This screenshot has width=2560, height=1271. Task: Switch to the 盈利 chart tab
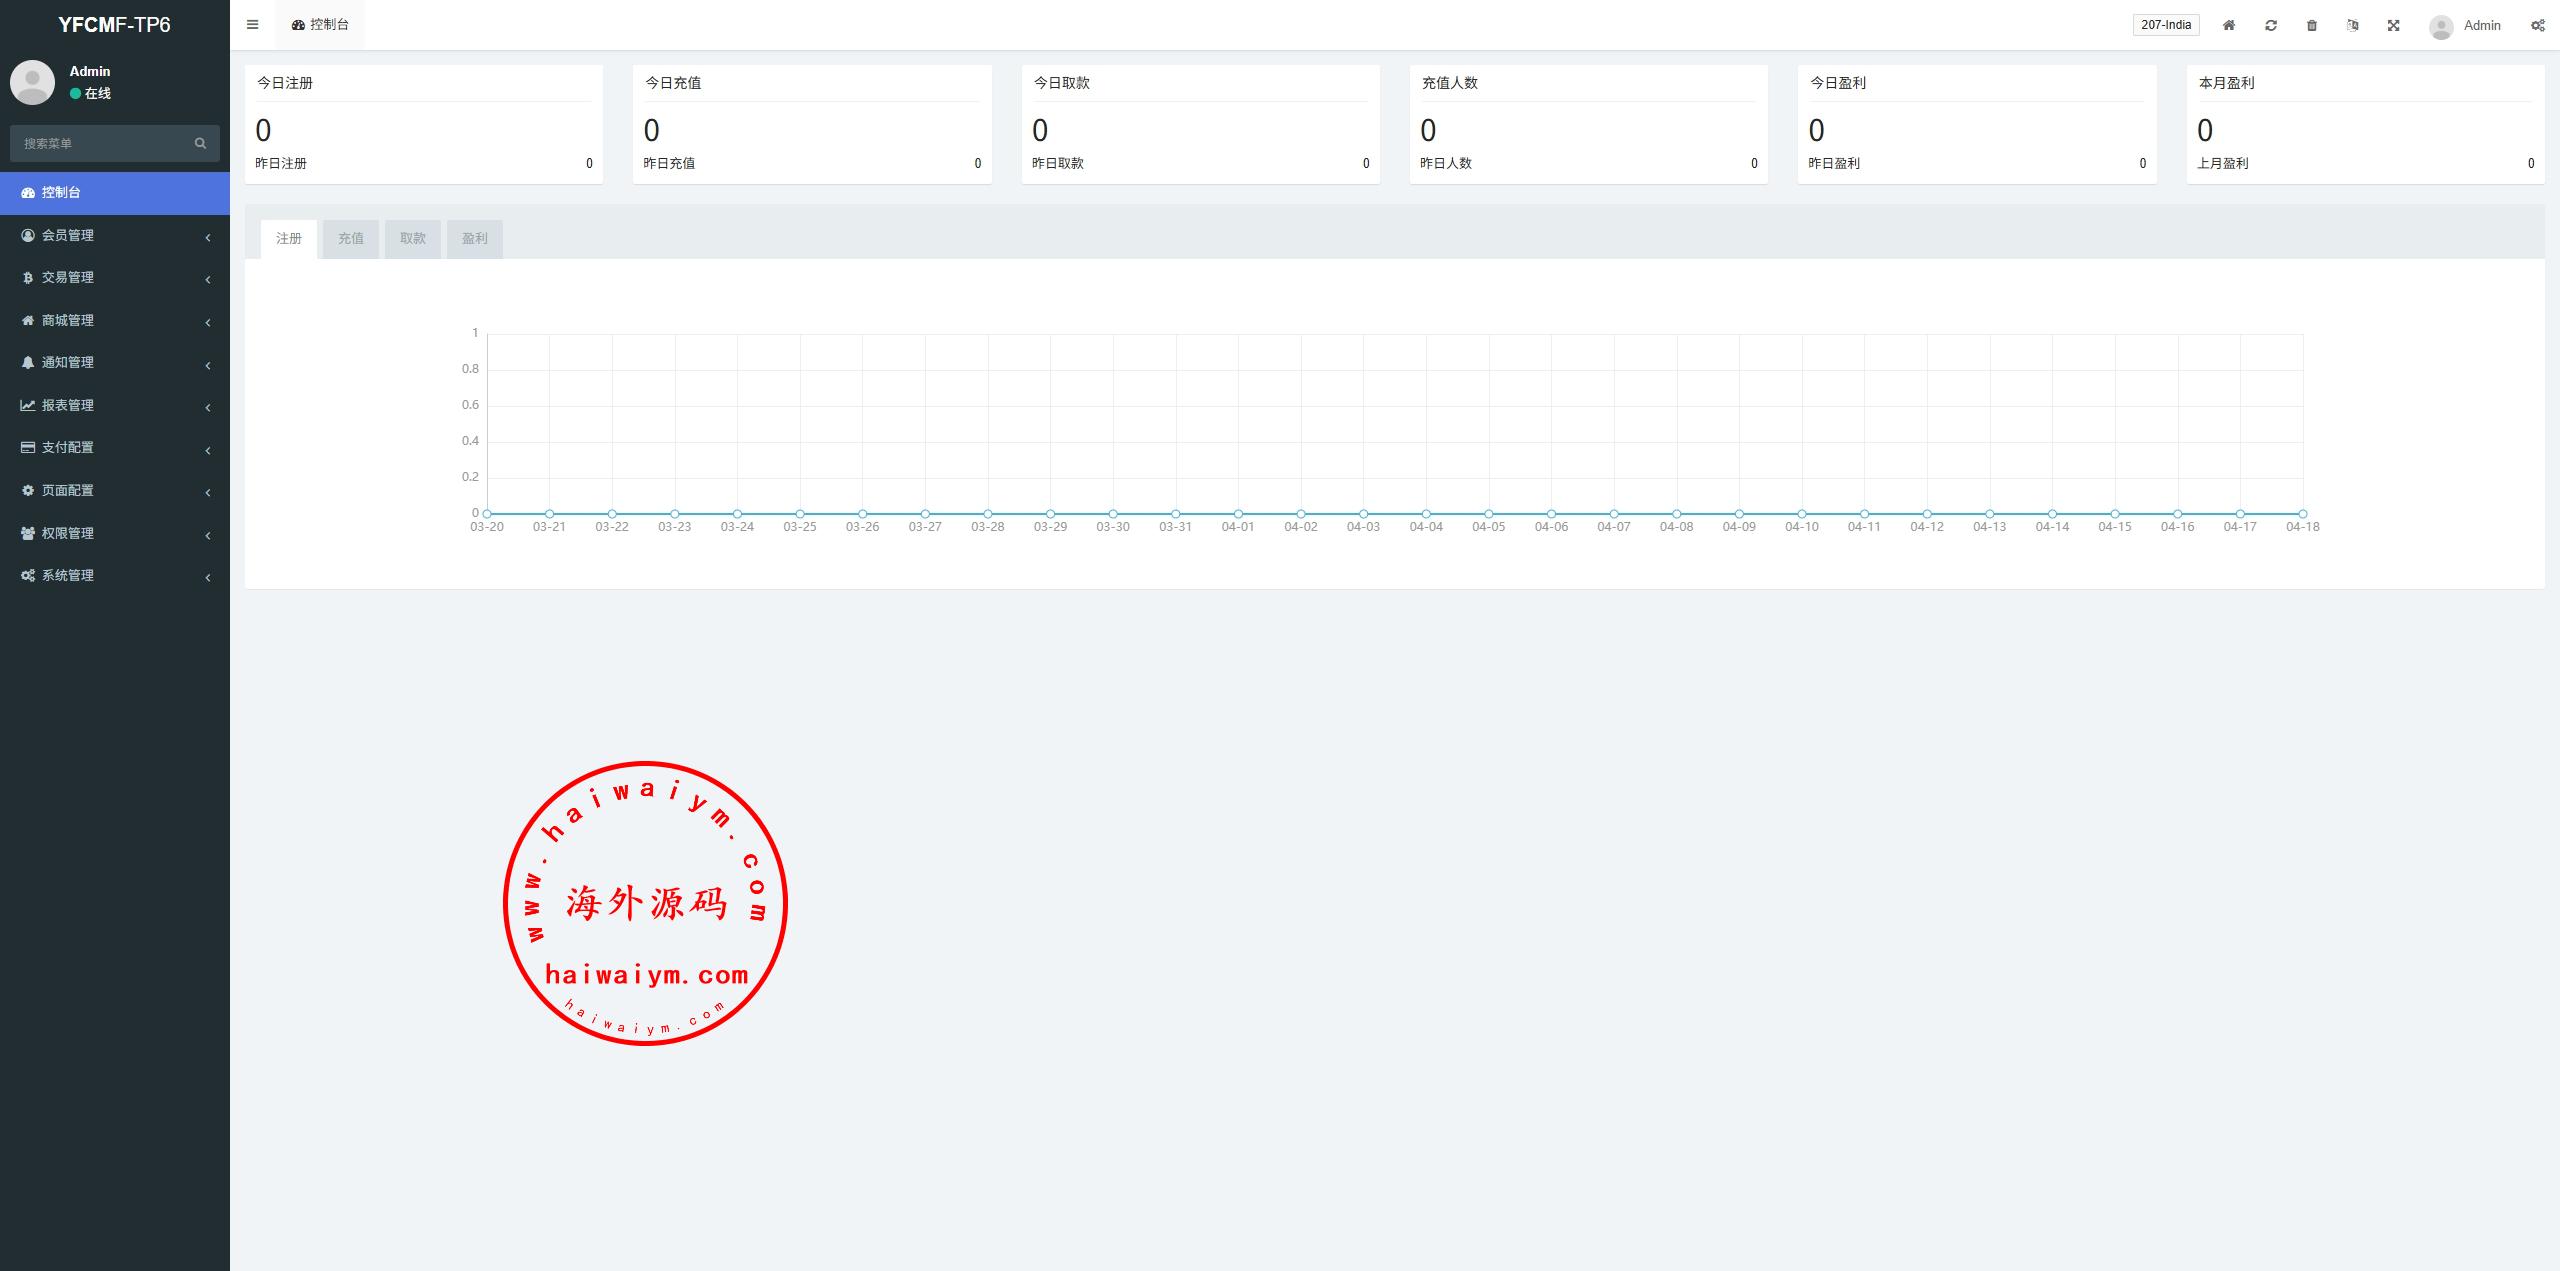[x=475, y=239]
